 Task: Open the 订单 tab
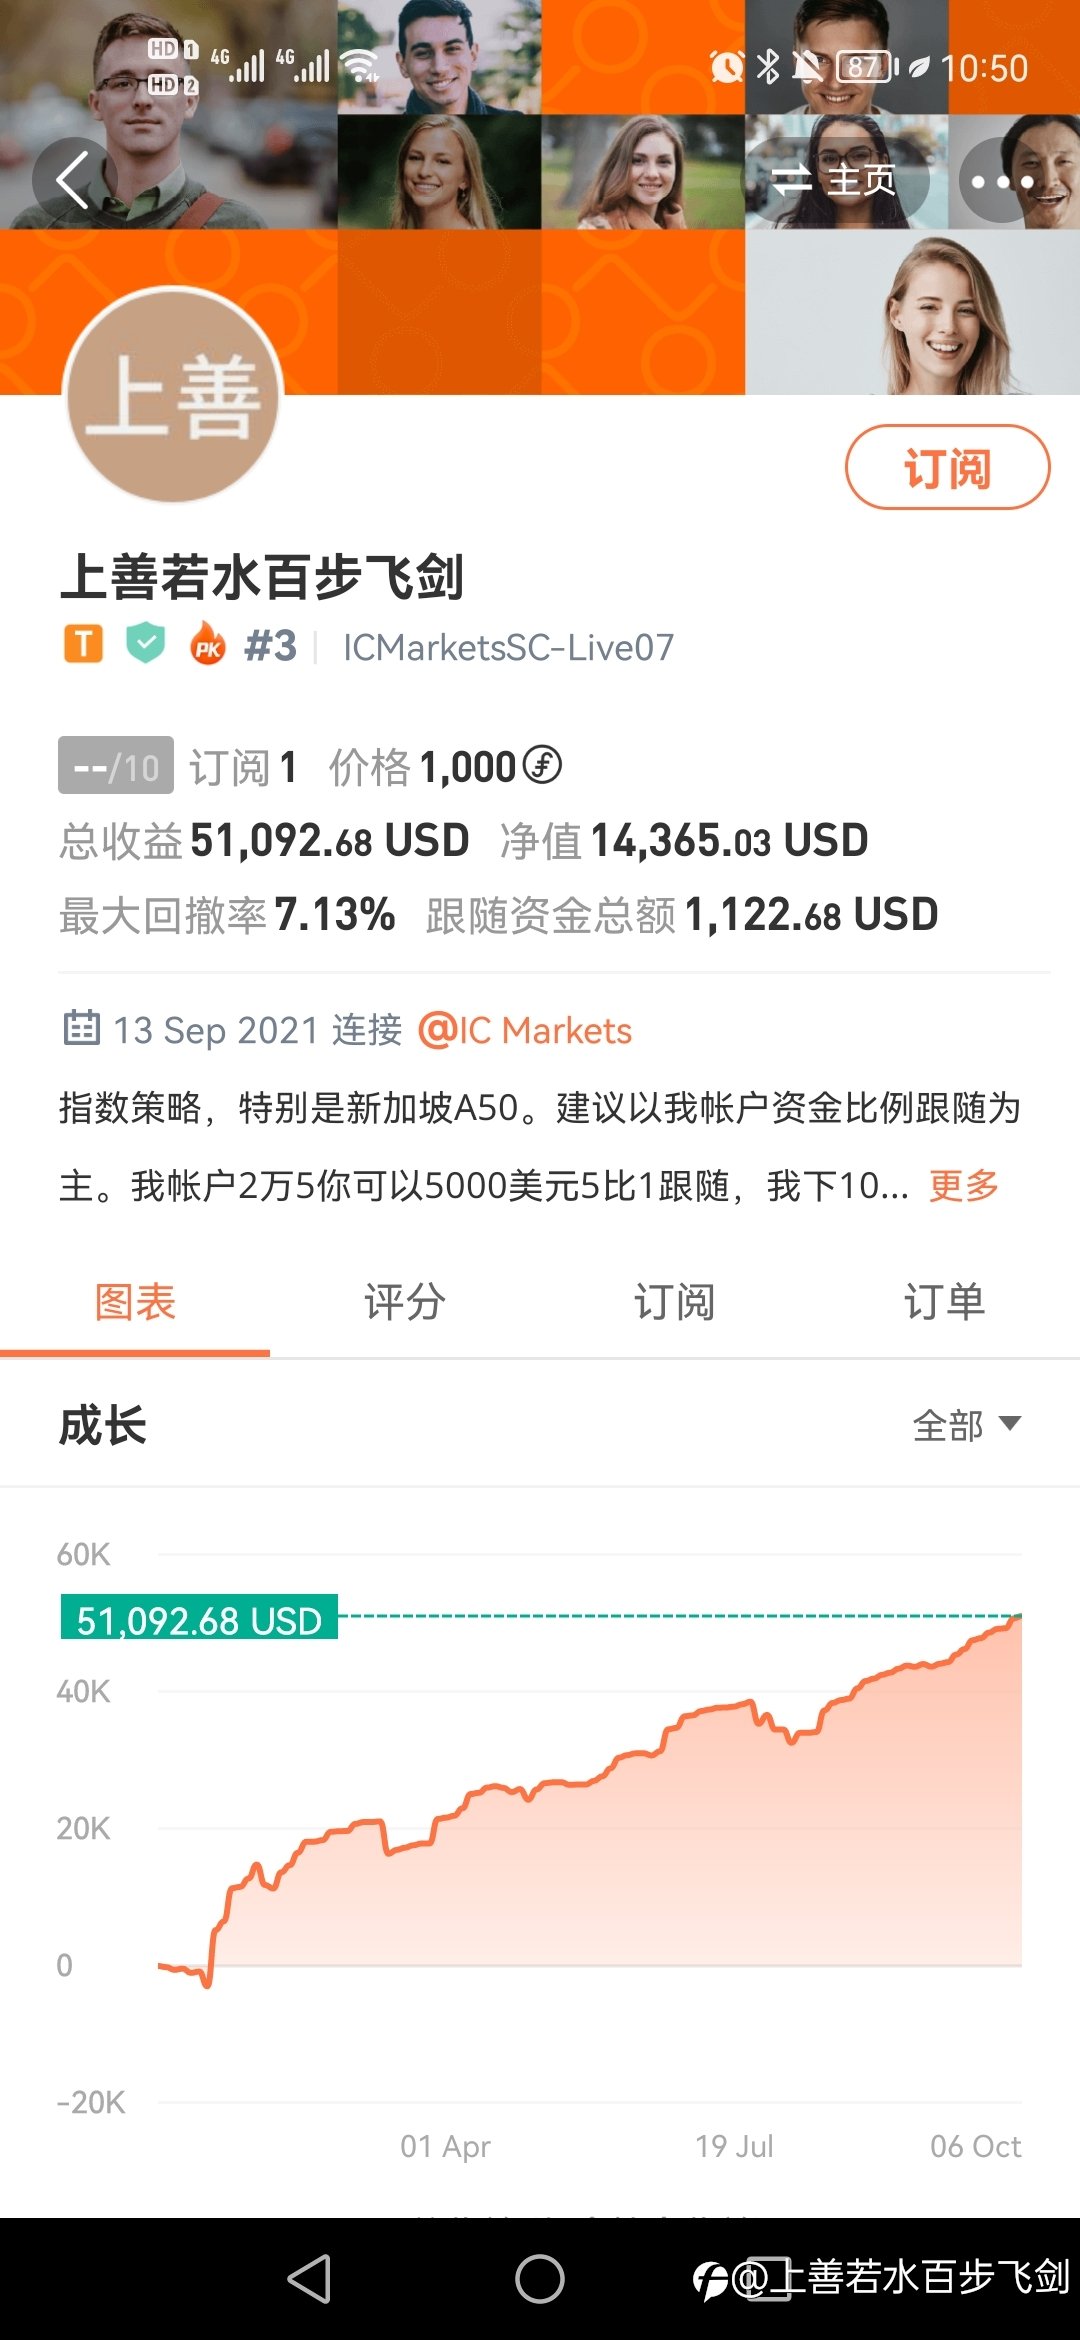(x=945, y=1303)
